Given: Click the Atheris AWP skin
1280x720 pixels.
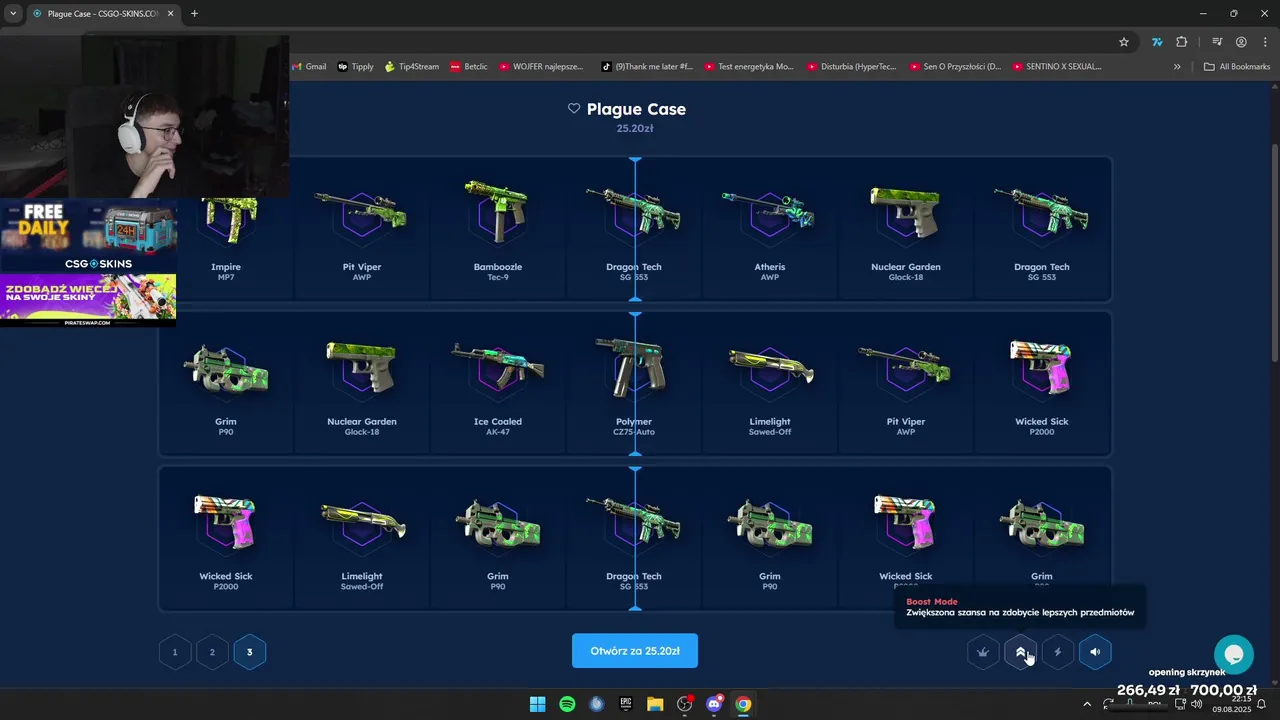Looking at the screenshot, I should 770,230.
